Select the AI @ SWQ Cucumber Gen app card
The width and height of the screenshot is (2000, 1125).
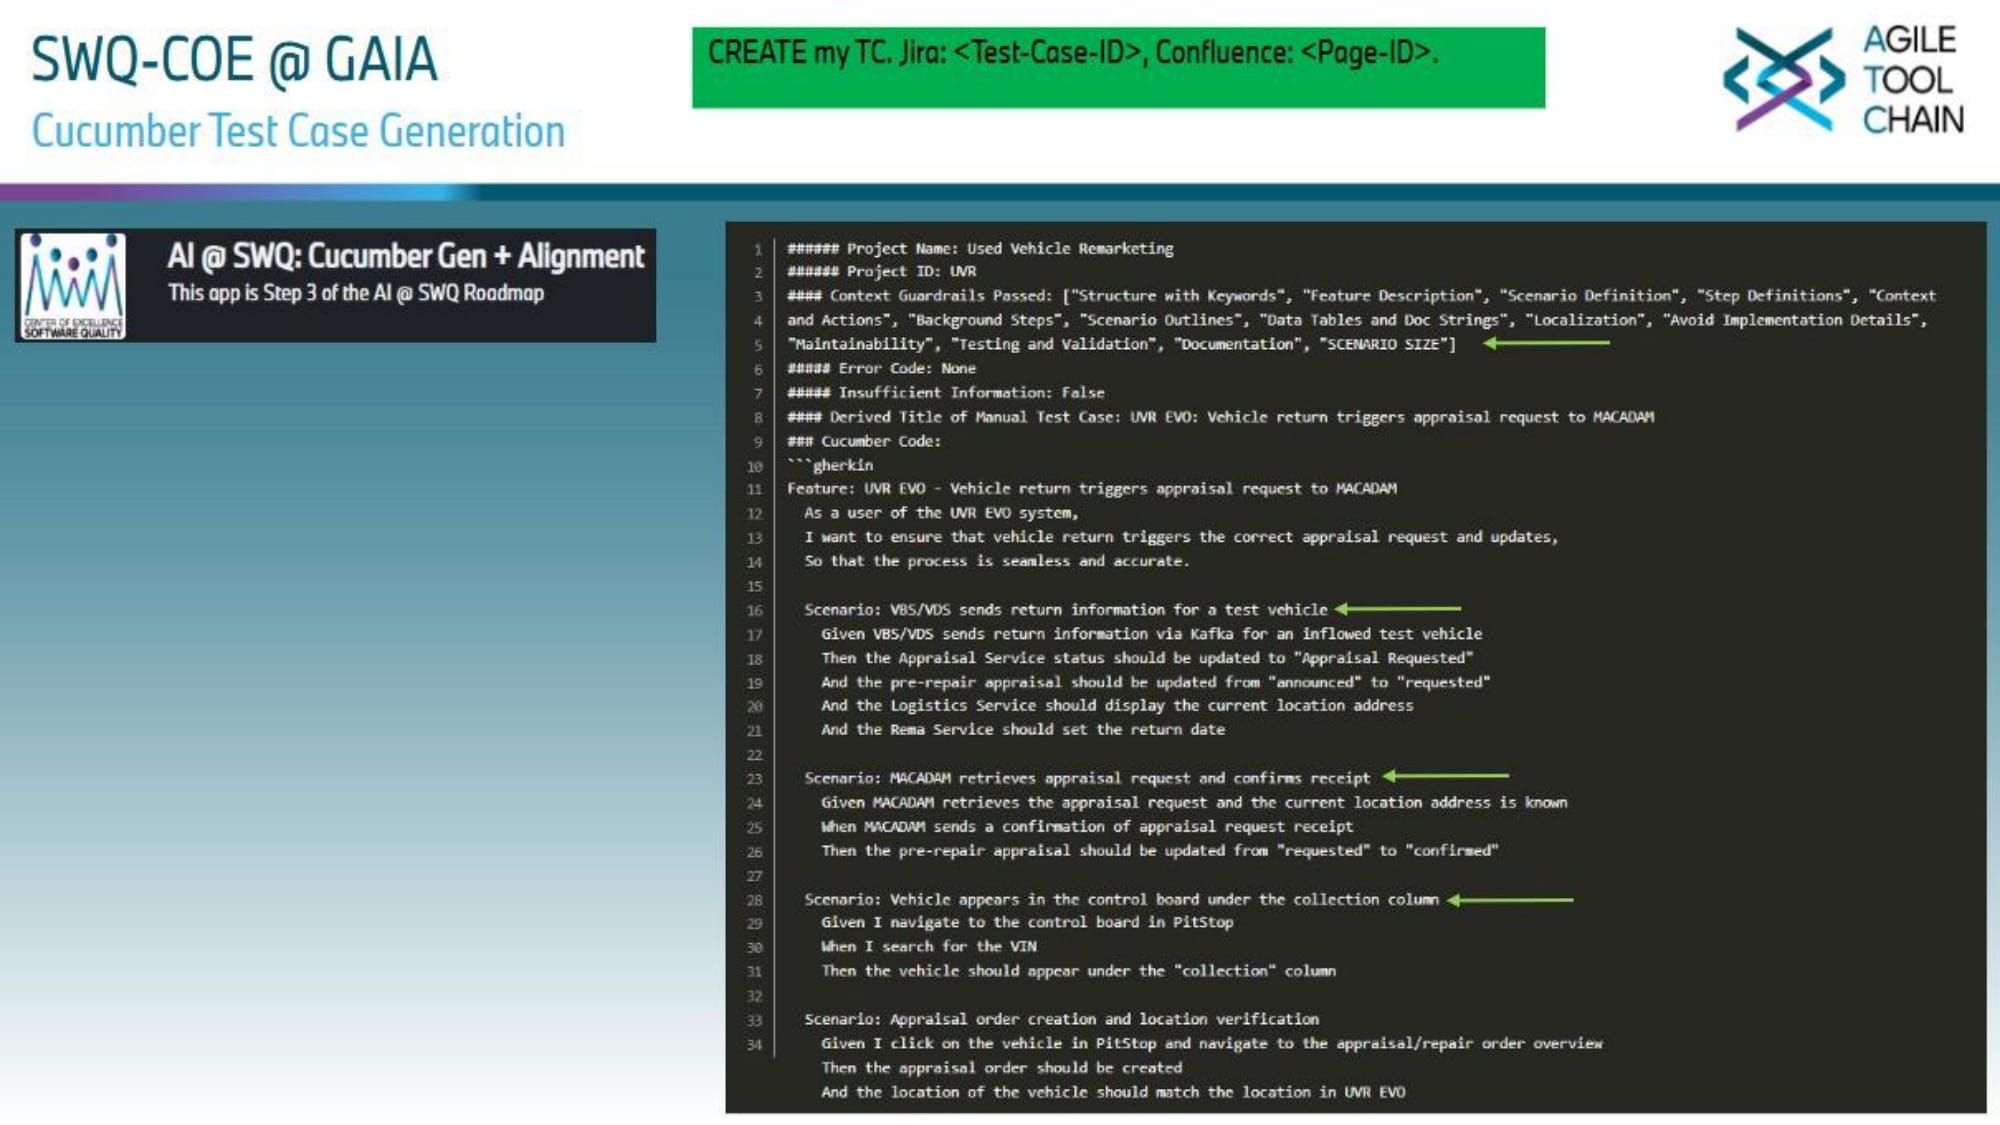click(405, 257)
